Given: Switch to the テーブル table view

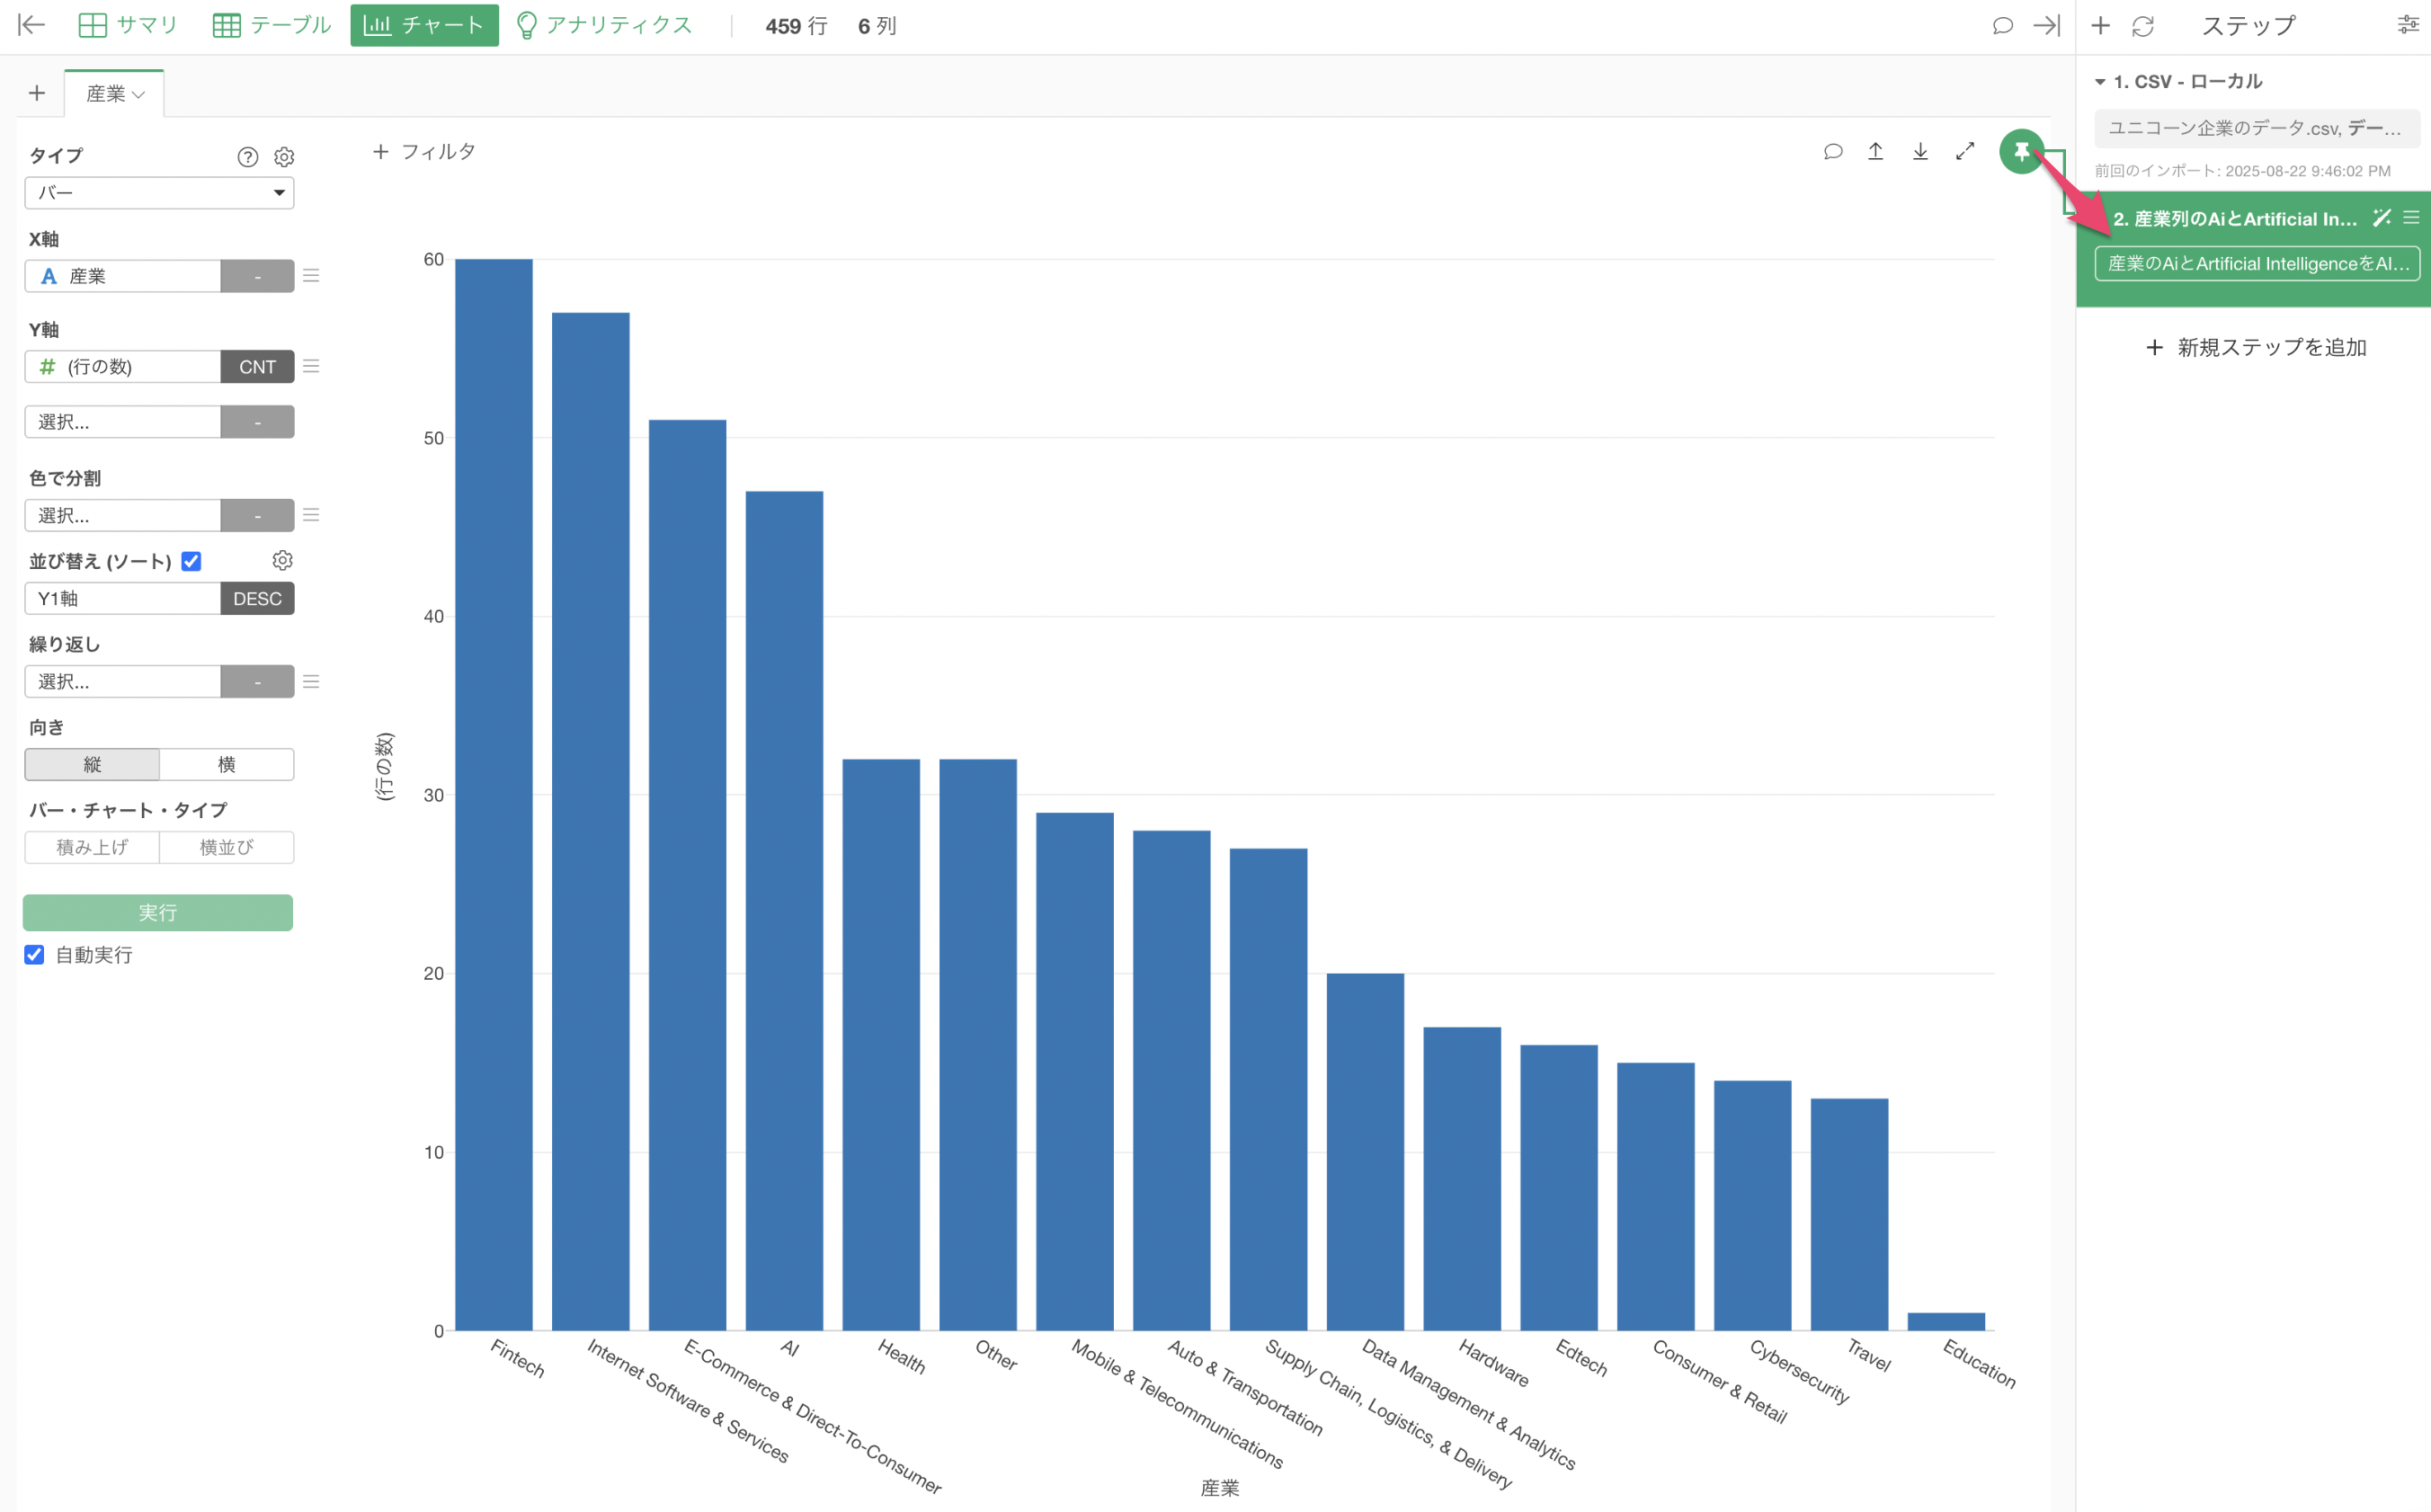Looking at the screenshot, I should click(x=272, y=25).
